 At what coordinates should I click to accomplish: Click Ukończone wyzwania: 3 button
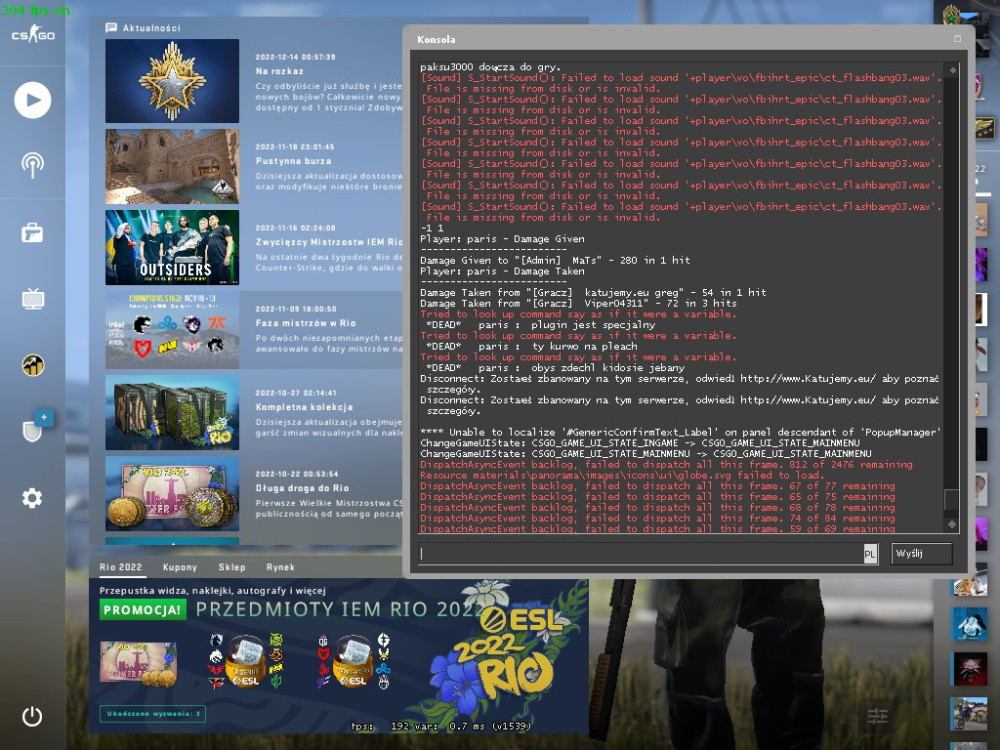point(153,714)
